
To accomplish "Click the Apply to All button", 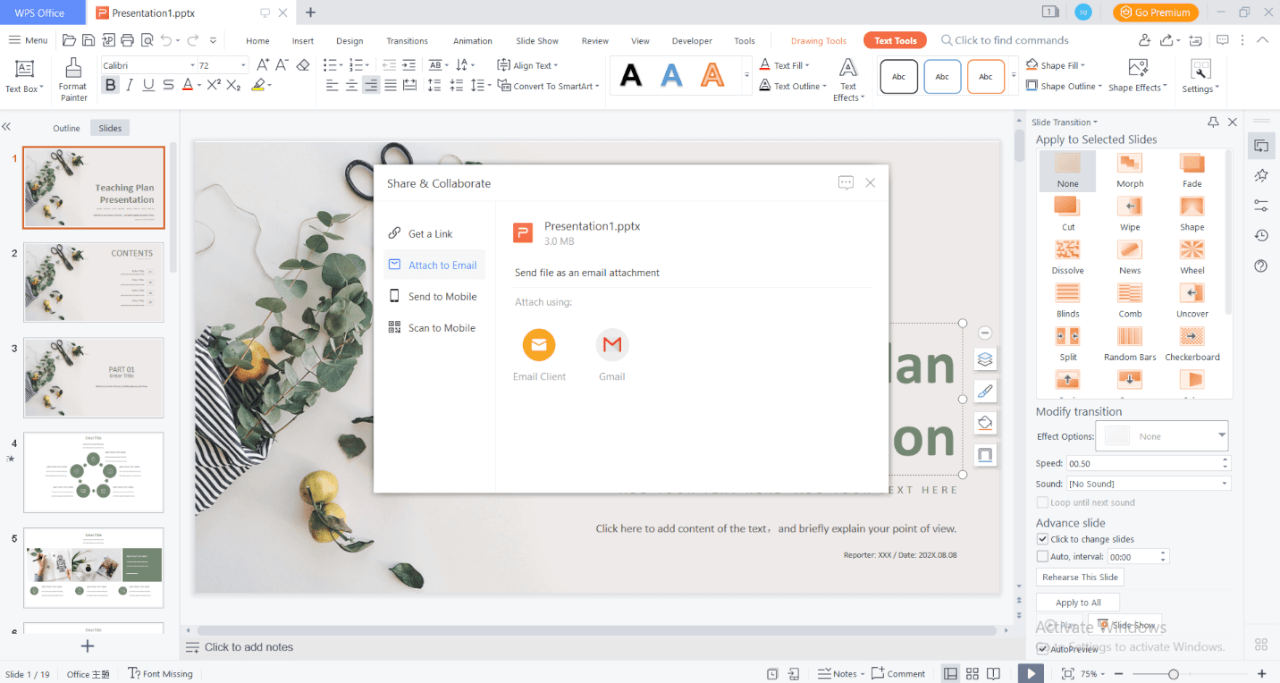I will point(1078,603).
